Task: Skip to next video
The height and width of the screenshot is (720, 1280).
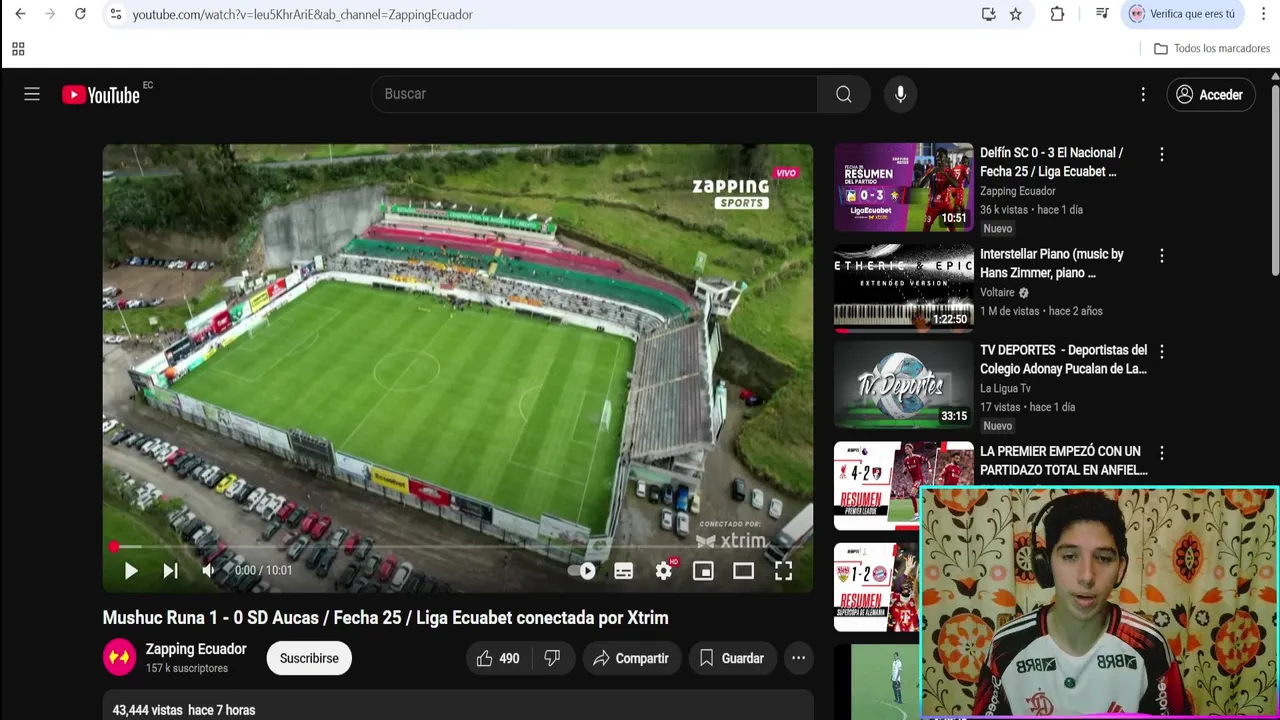Action: coord(170,571)
